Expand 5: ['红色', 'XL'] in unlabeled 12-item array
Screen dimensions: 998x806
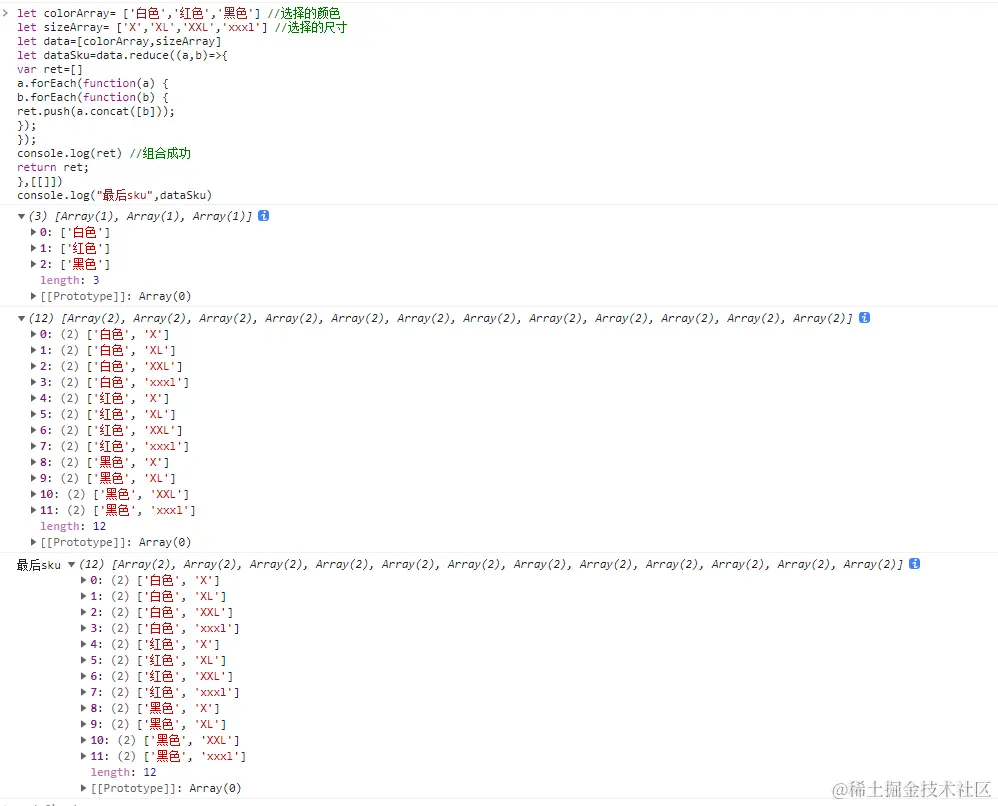pos(33,414)
